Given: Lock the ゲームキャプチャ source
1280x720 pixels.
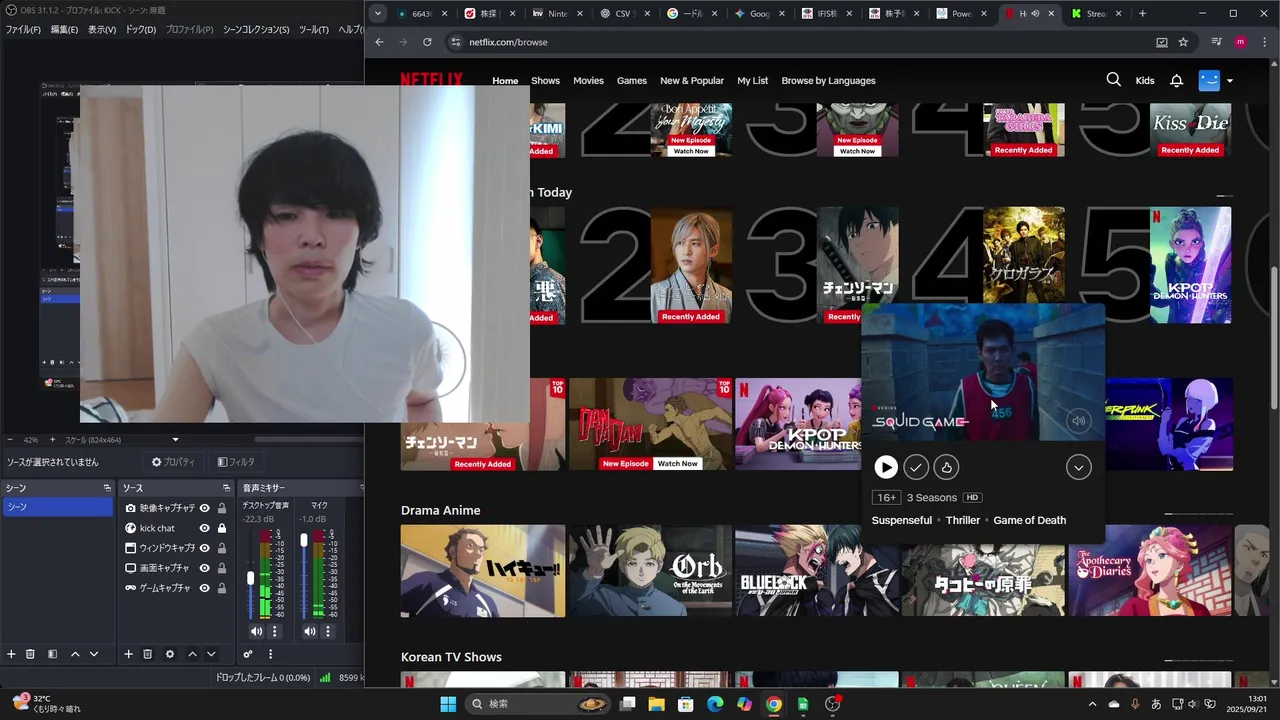Looking at the screenshot, I should (221, 588).
